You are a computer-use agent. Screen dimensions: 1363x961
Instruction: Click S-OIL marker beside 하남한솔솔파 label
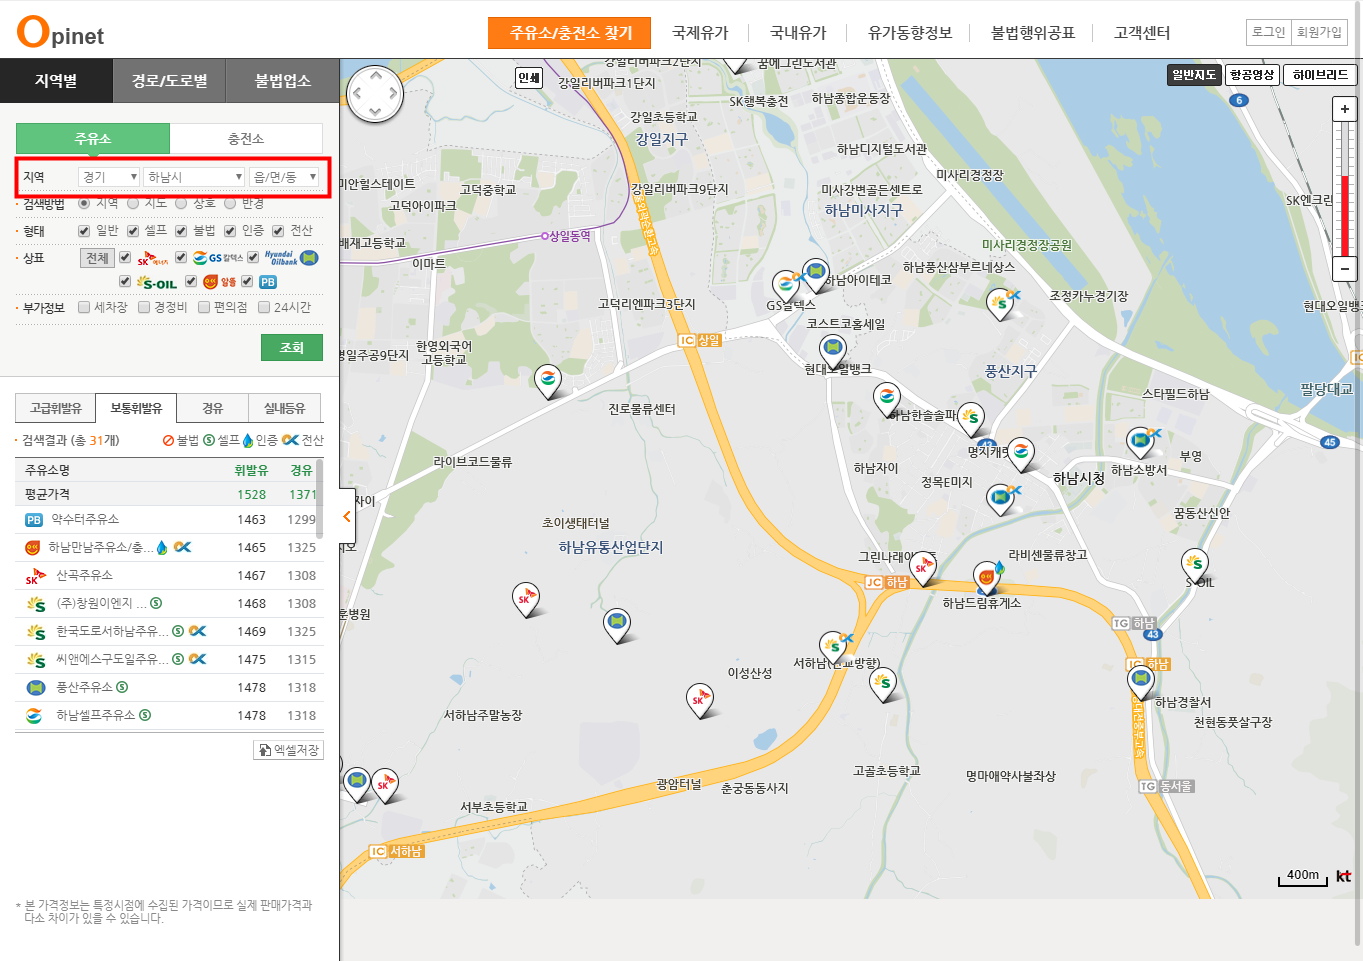[970, 420]
